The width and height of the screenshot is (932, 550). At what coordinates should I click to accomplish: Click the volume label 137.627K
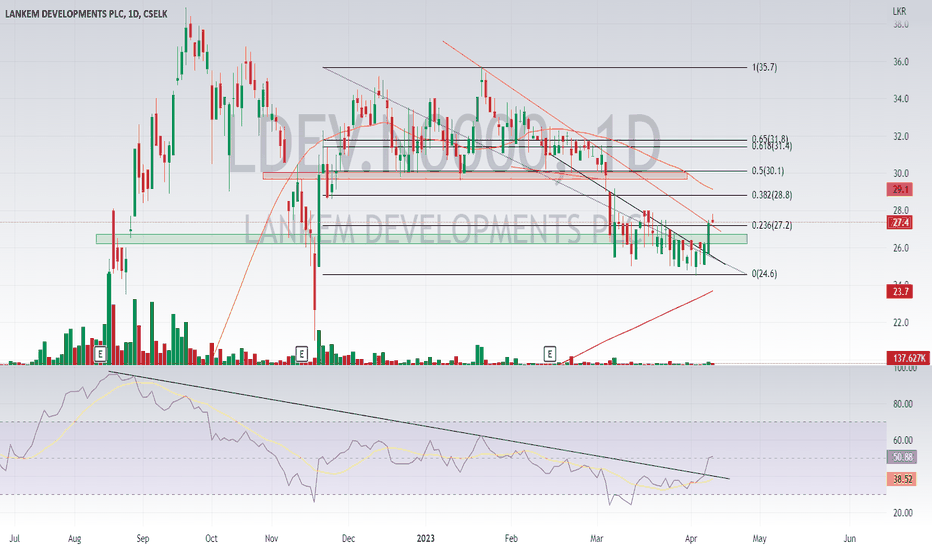(909, 358)
